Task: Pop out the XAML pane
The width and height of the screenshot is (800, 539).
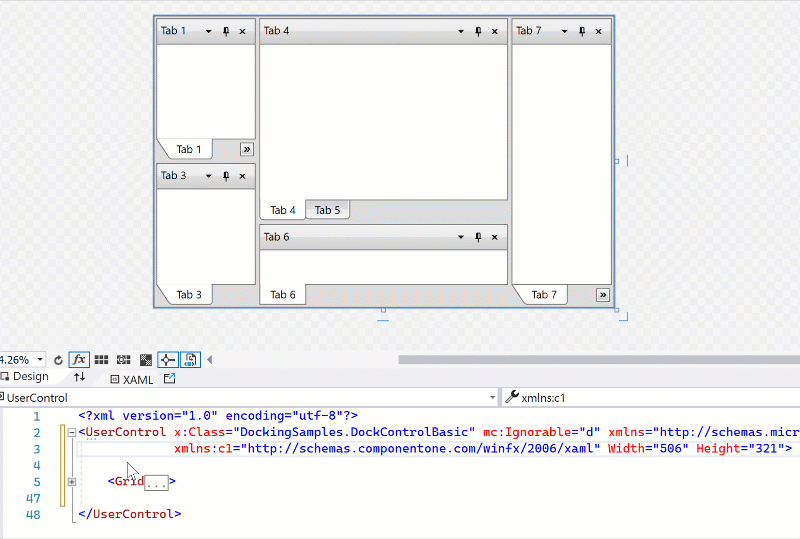Action: tap(169, 378)
